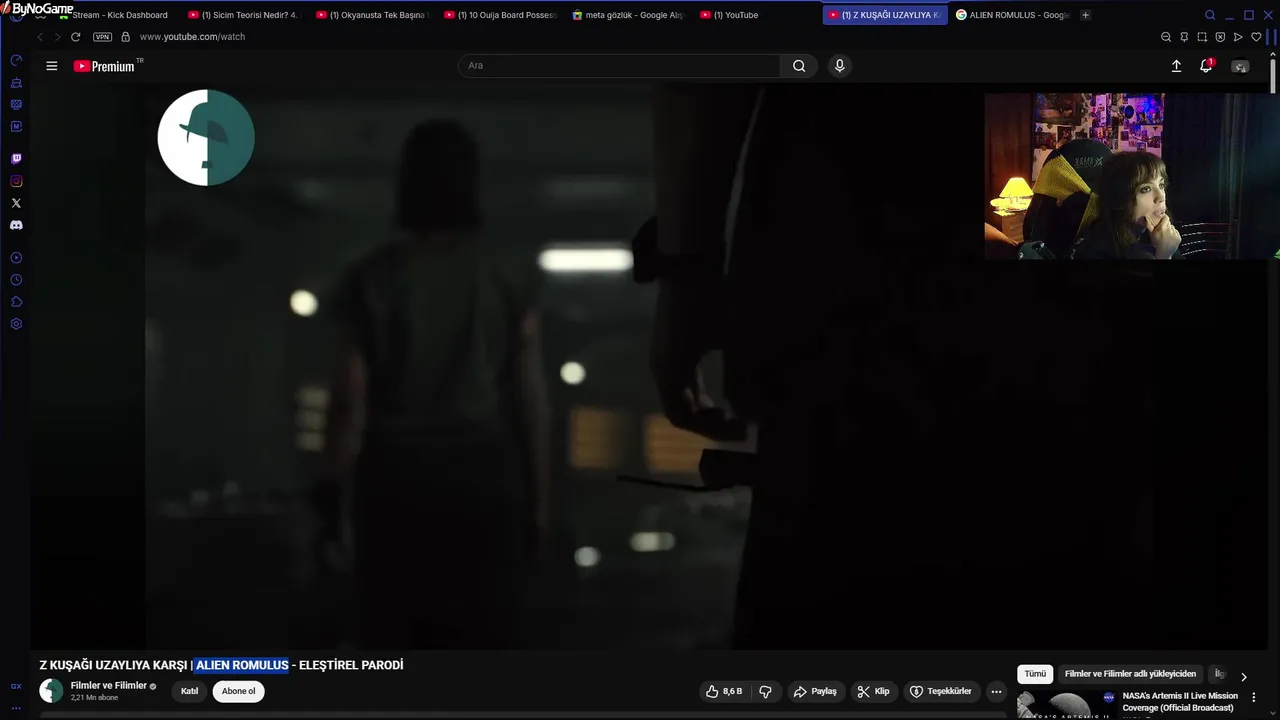Open options menu for NASA Artemis video
Viewport: 1280px width, 720px height.
click(1254, 698)
